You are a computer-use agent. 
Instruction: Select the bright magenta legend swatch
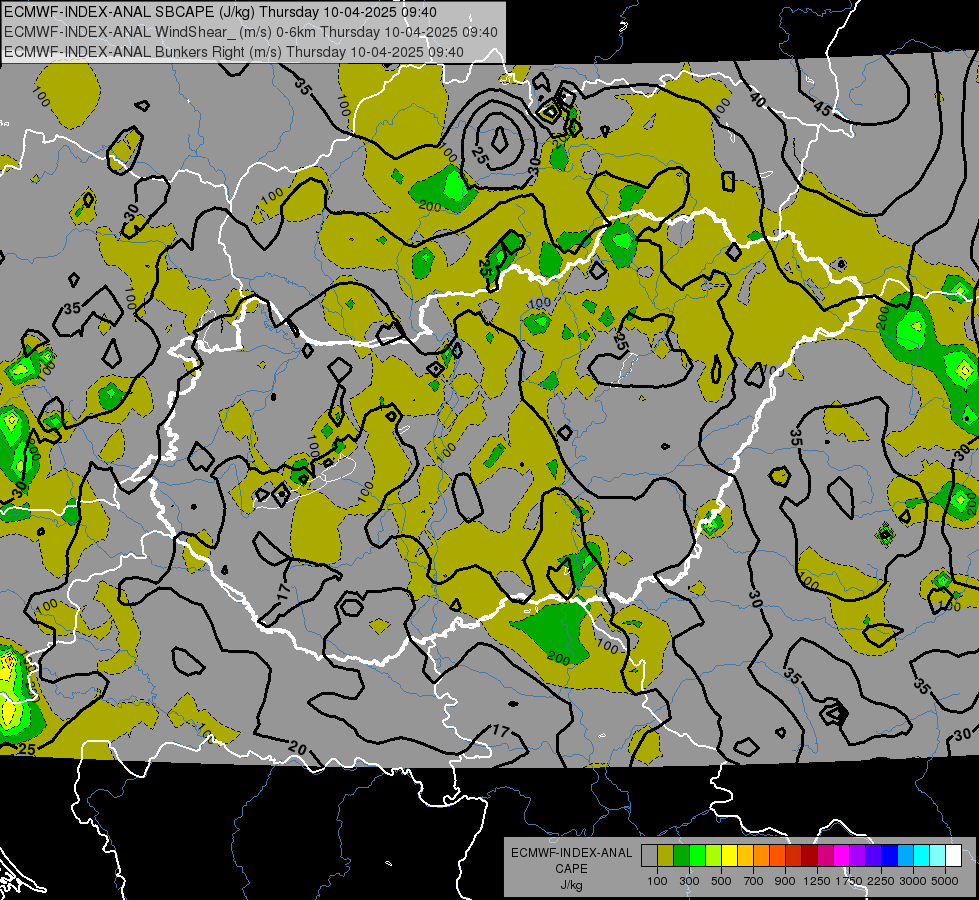[x=842, y=856]
